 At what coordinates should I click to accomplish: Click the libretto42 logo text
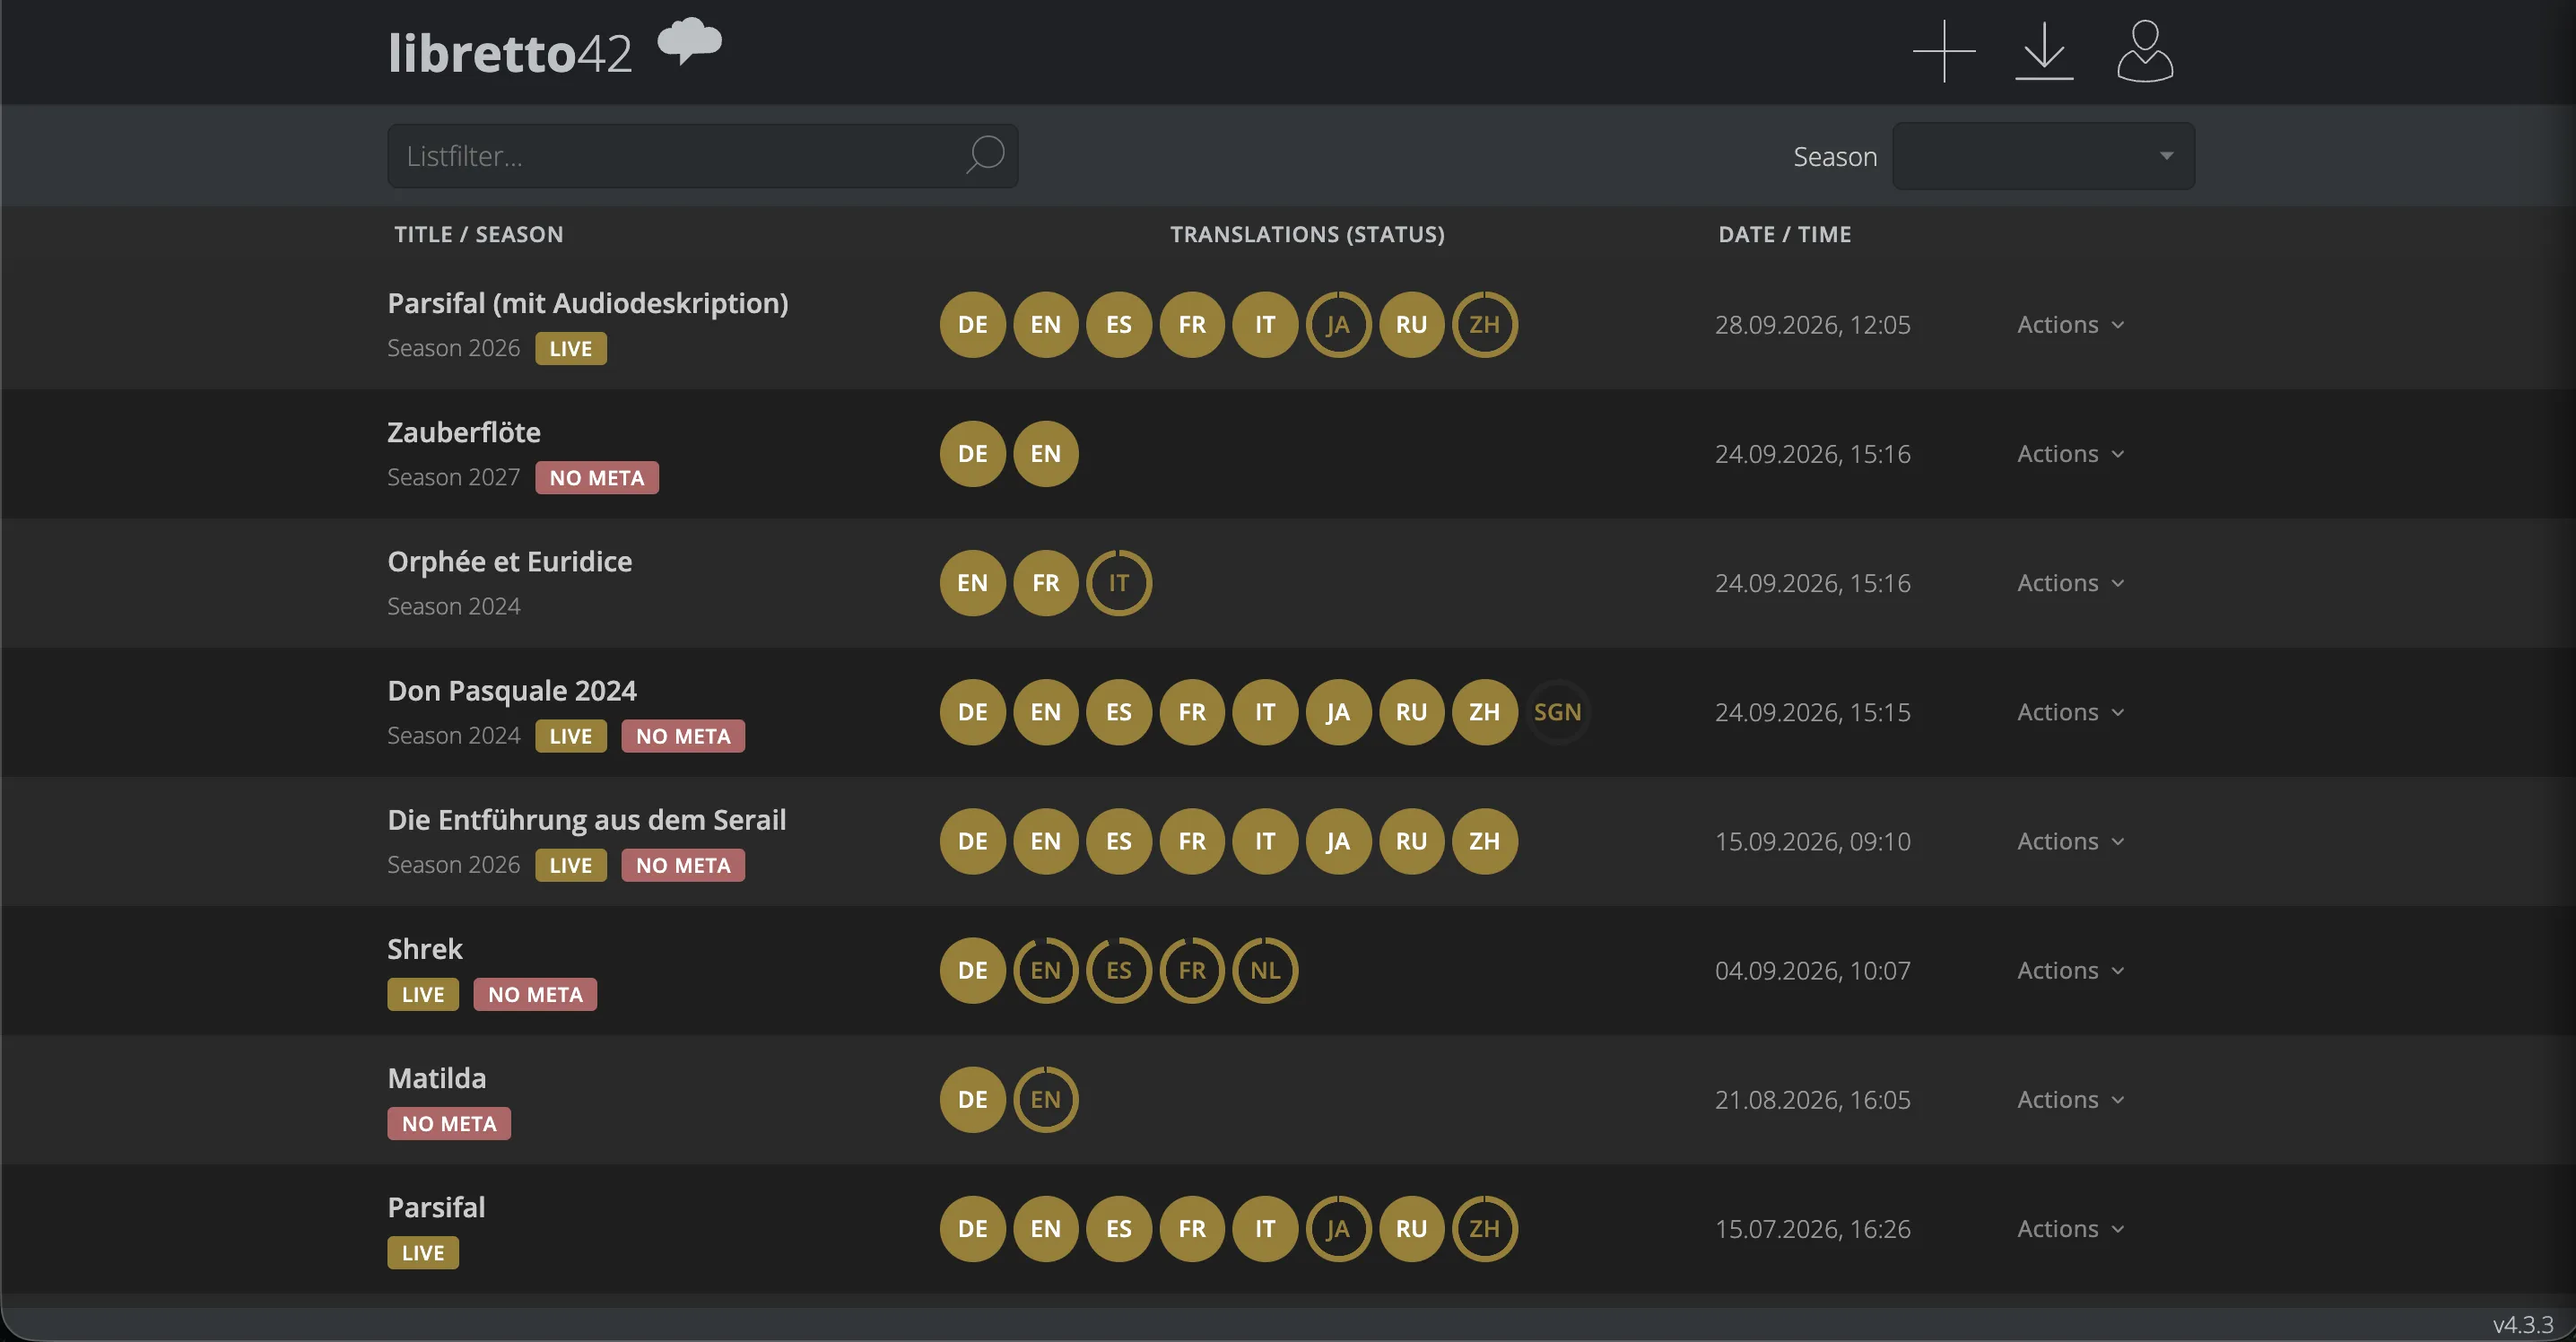coord(510,53)
